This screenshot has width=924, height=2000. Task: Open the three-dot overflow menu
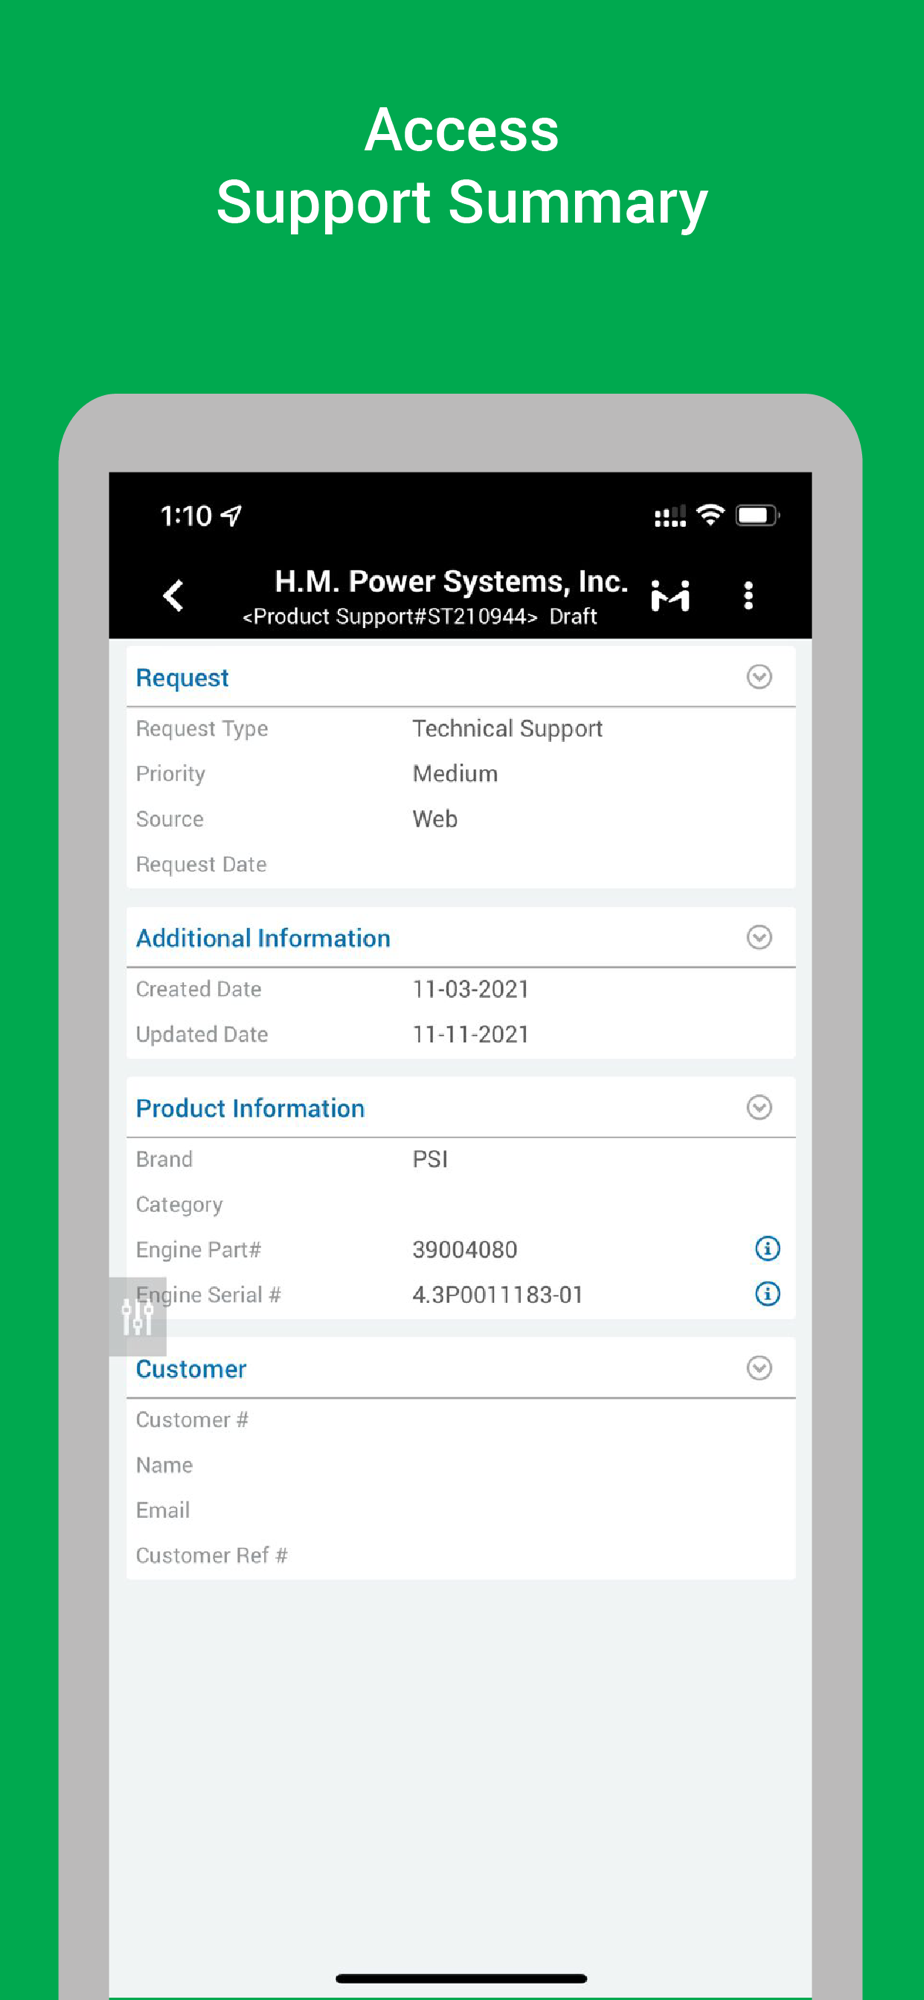click(x=748, y=595)
